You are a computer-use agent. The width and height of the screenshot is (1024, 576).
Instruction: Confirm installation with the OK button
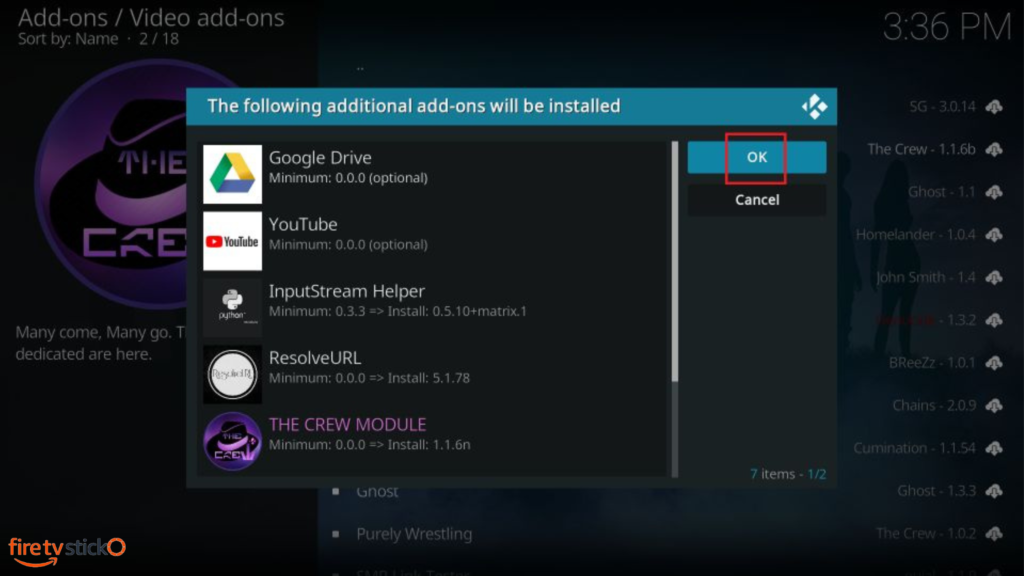756,157
